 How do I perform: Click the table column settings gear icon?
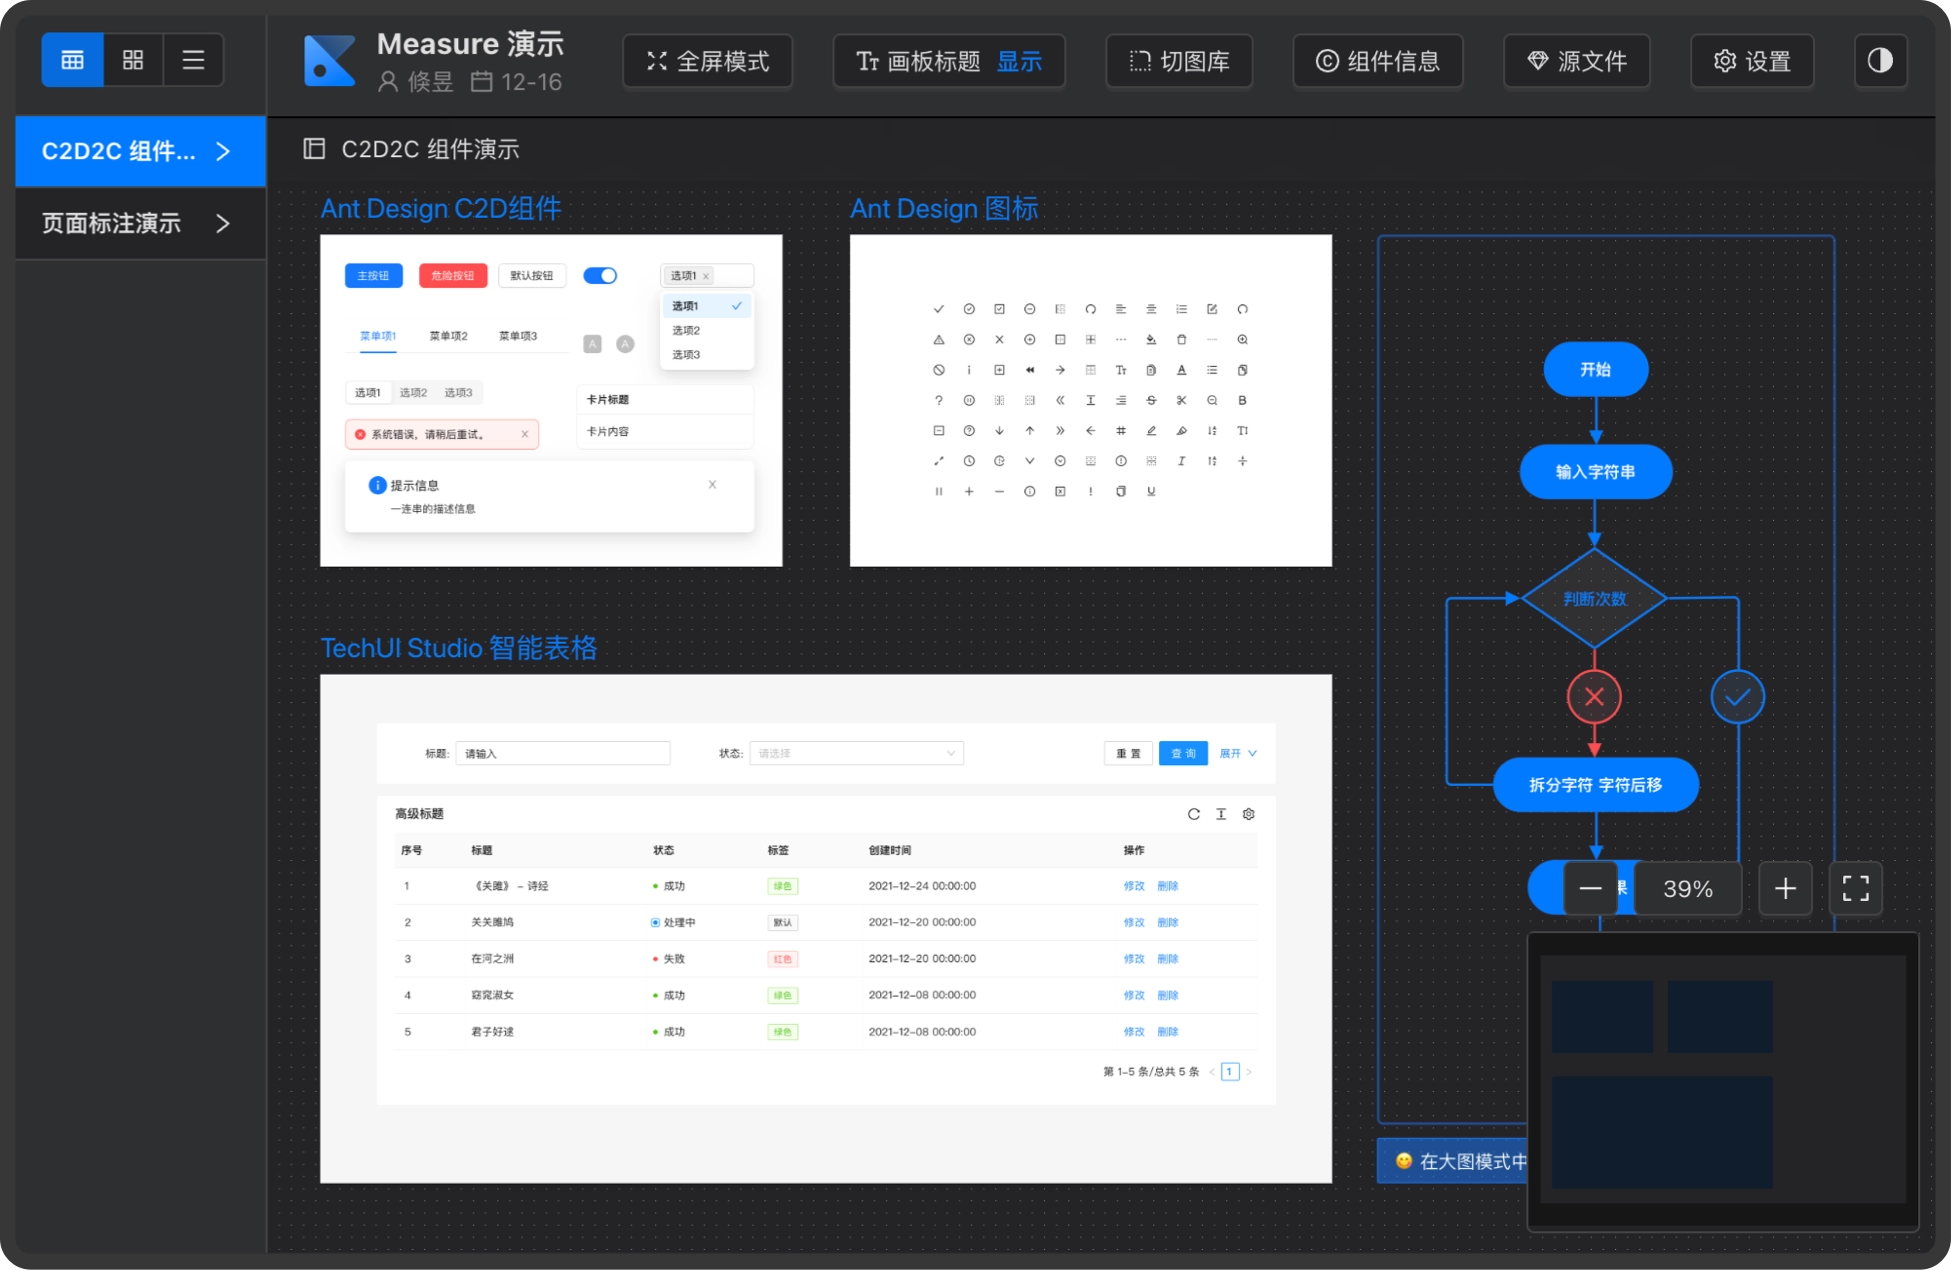(x=1248, y=814)
